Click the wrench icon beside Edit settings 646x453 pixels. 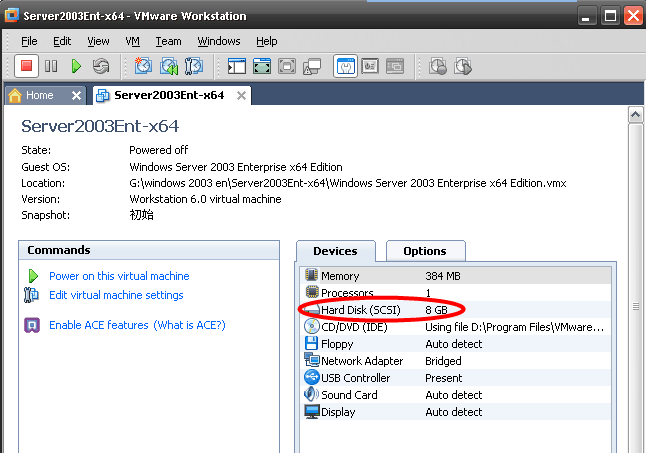pyautogui.click(x=31, y=295)
